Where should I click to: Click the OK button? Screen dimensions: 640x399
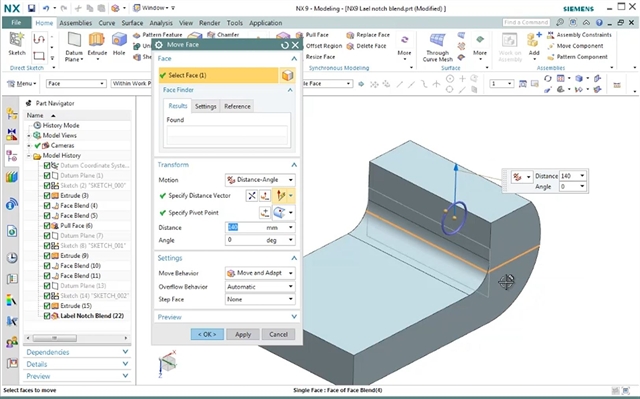click(x=207, y=335)
